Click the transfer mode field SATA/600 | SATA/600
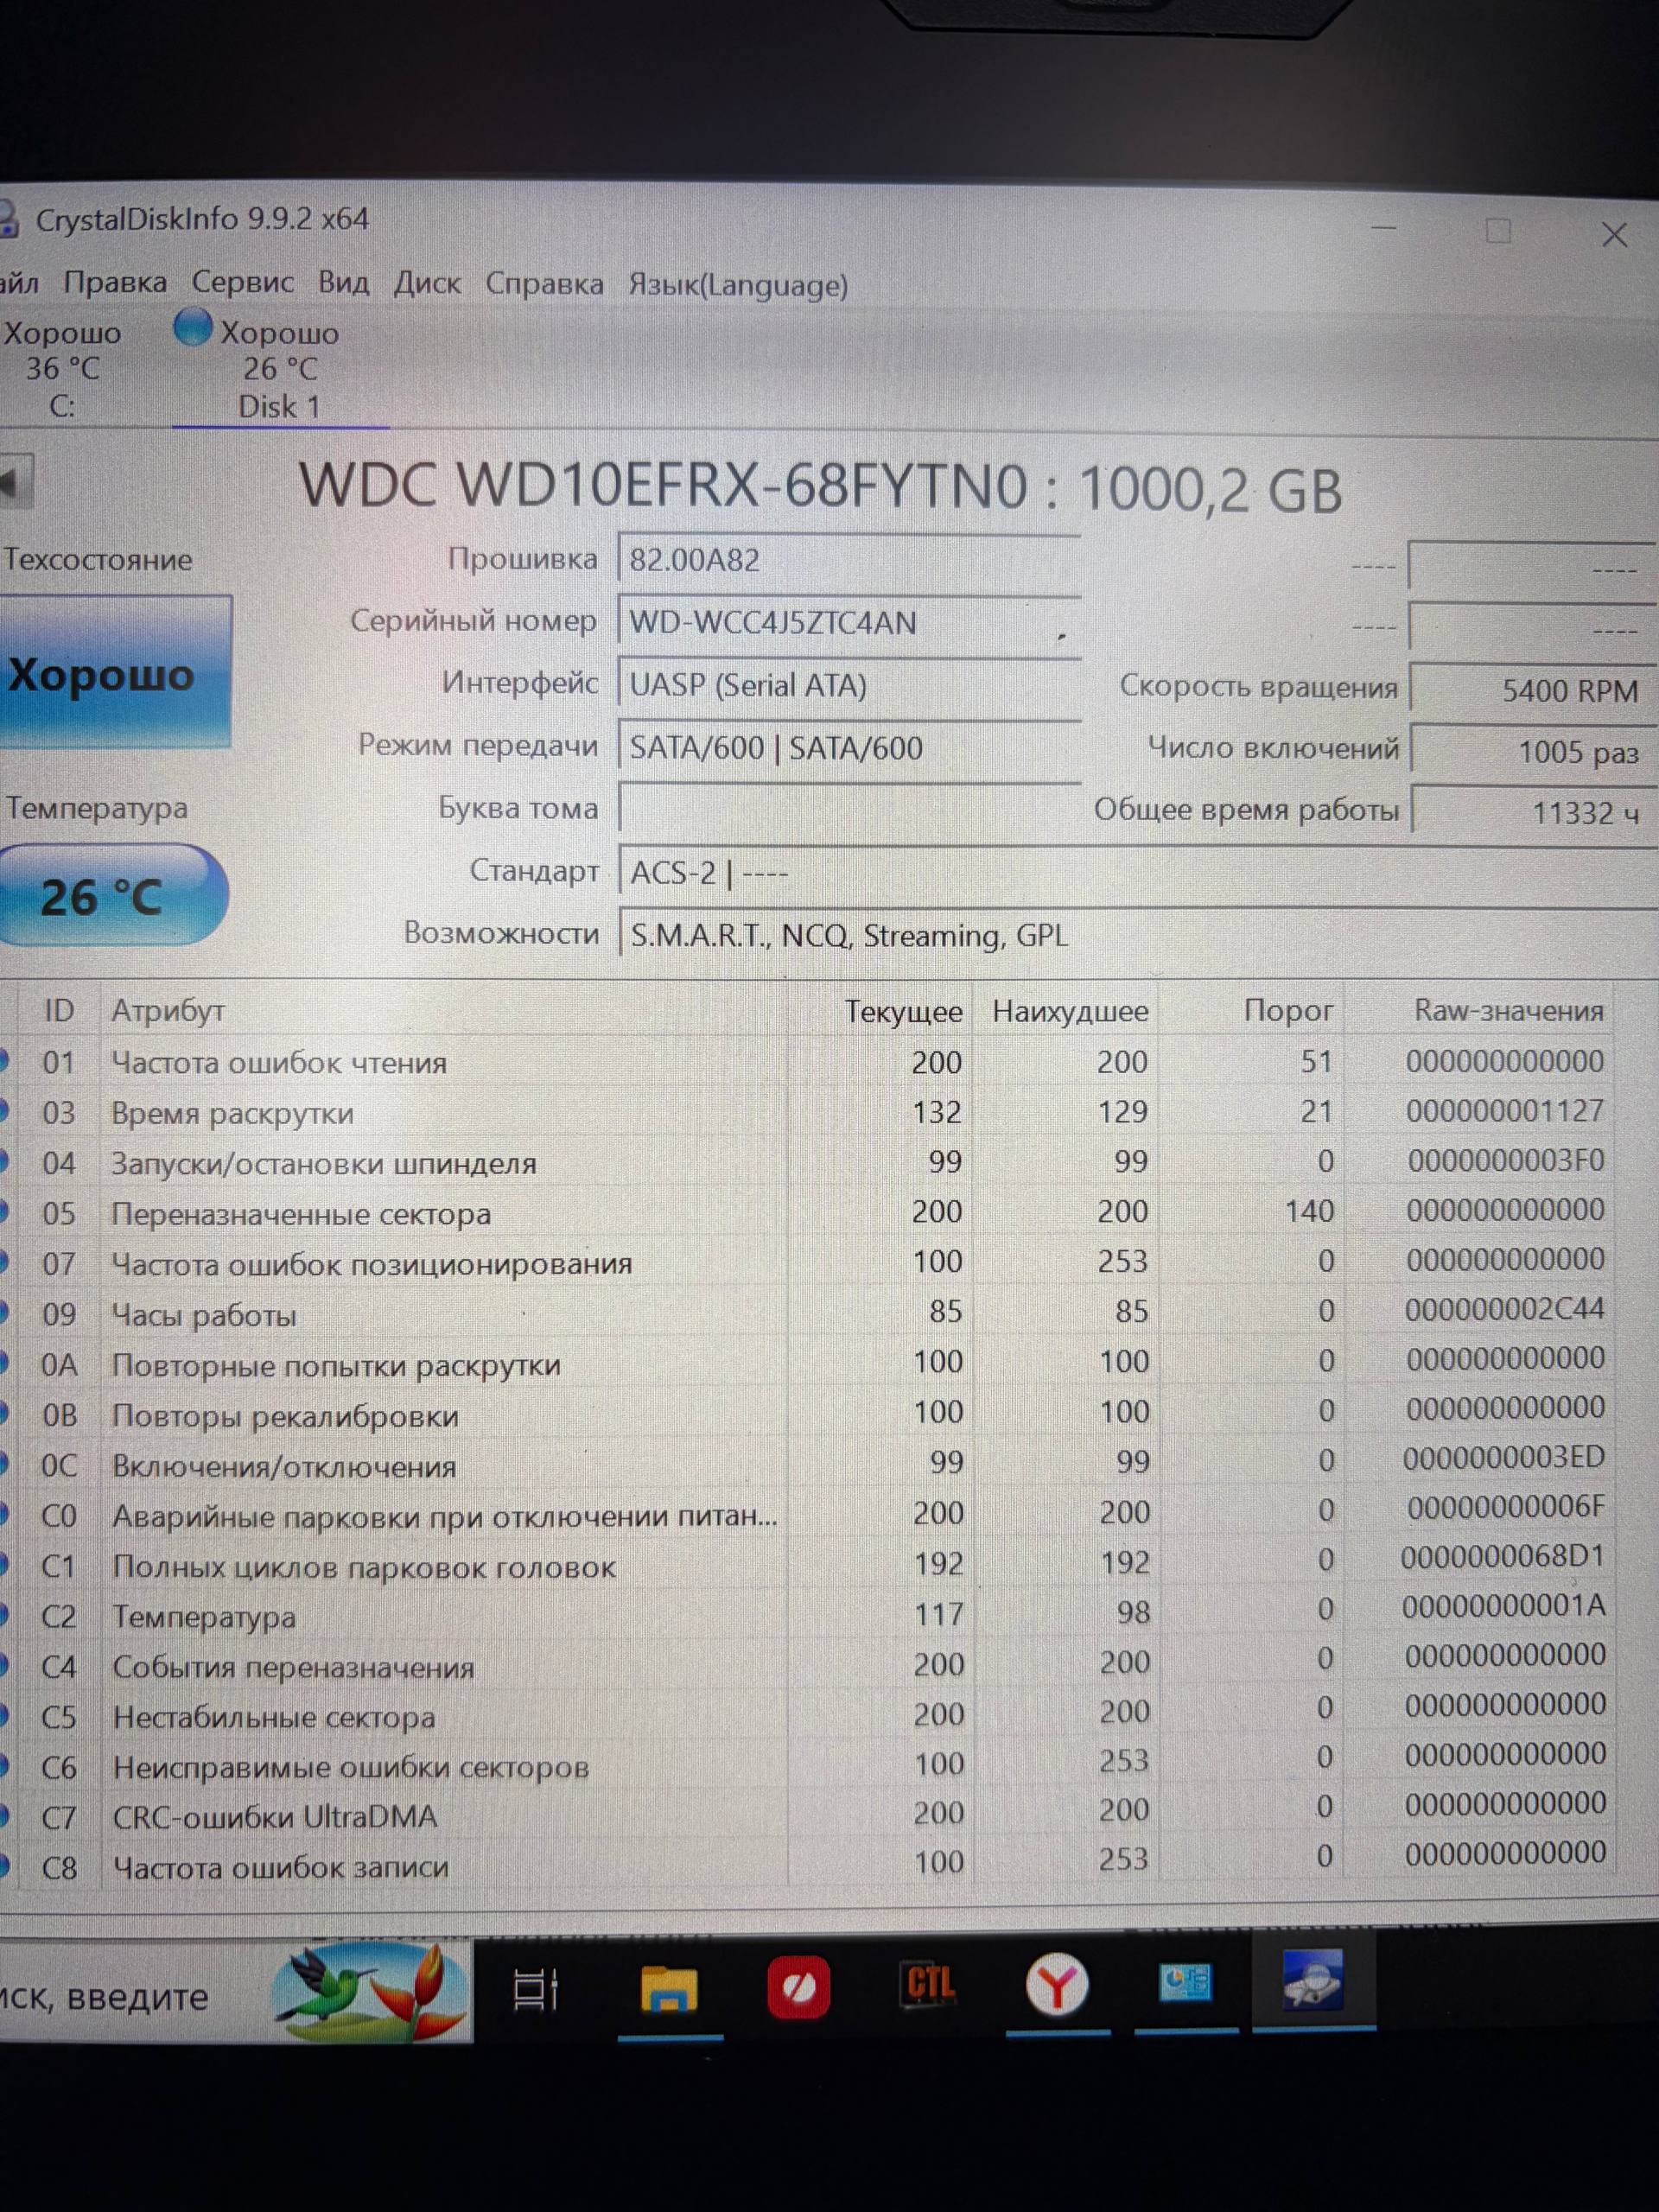 point(849,748)
